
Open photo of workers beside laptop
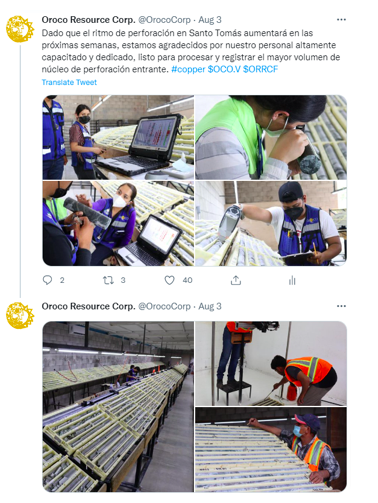(x=118, y=137)
